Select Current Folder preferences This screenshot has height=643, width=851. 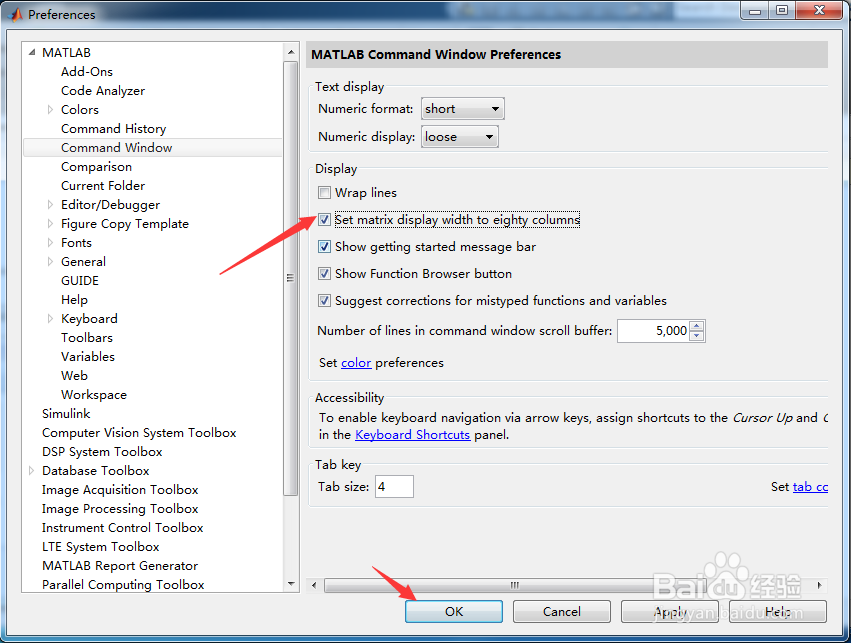[103, 186]
